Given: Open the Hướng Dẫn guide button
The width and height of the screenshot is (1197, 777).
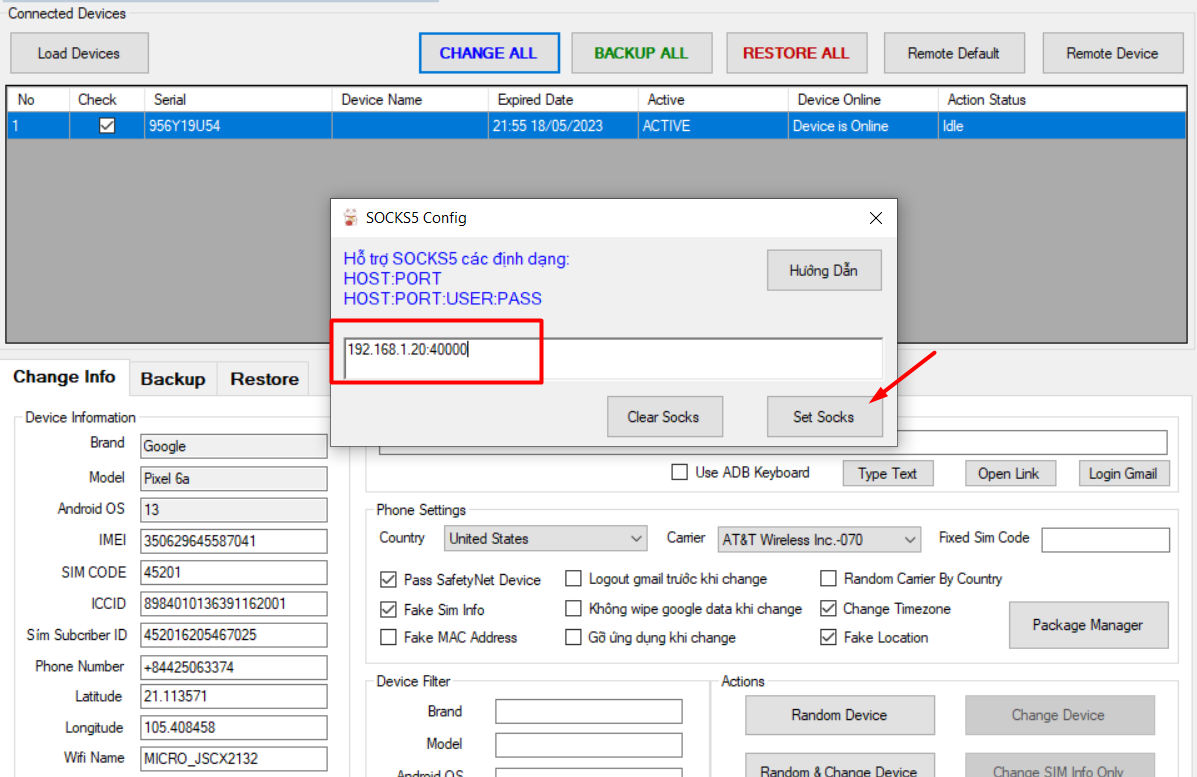Looking at the screenshot, I should (823, 271).
